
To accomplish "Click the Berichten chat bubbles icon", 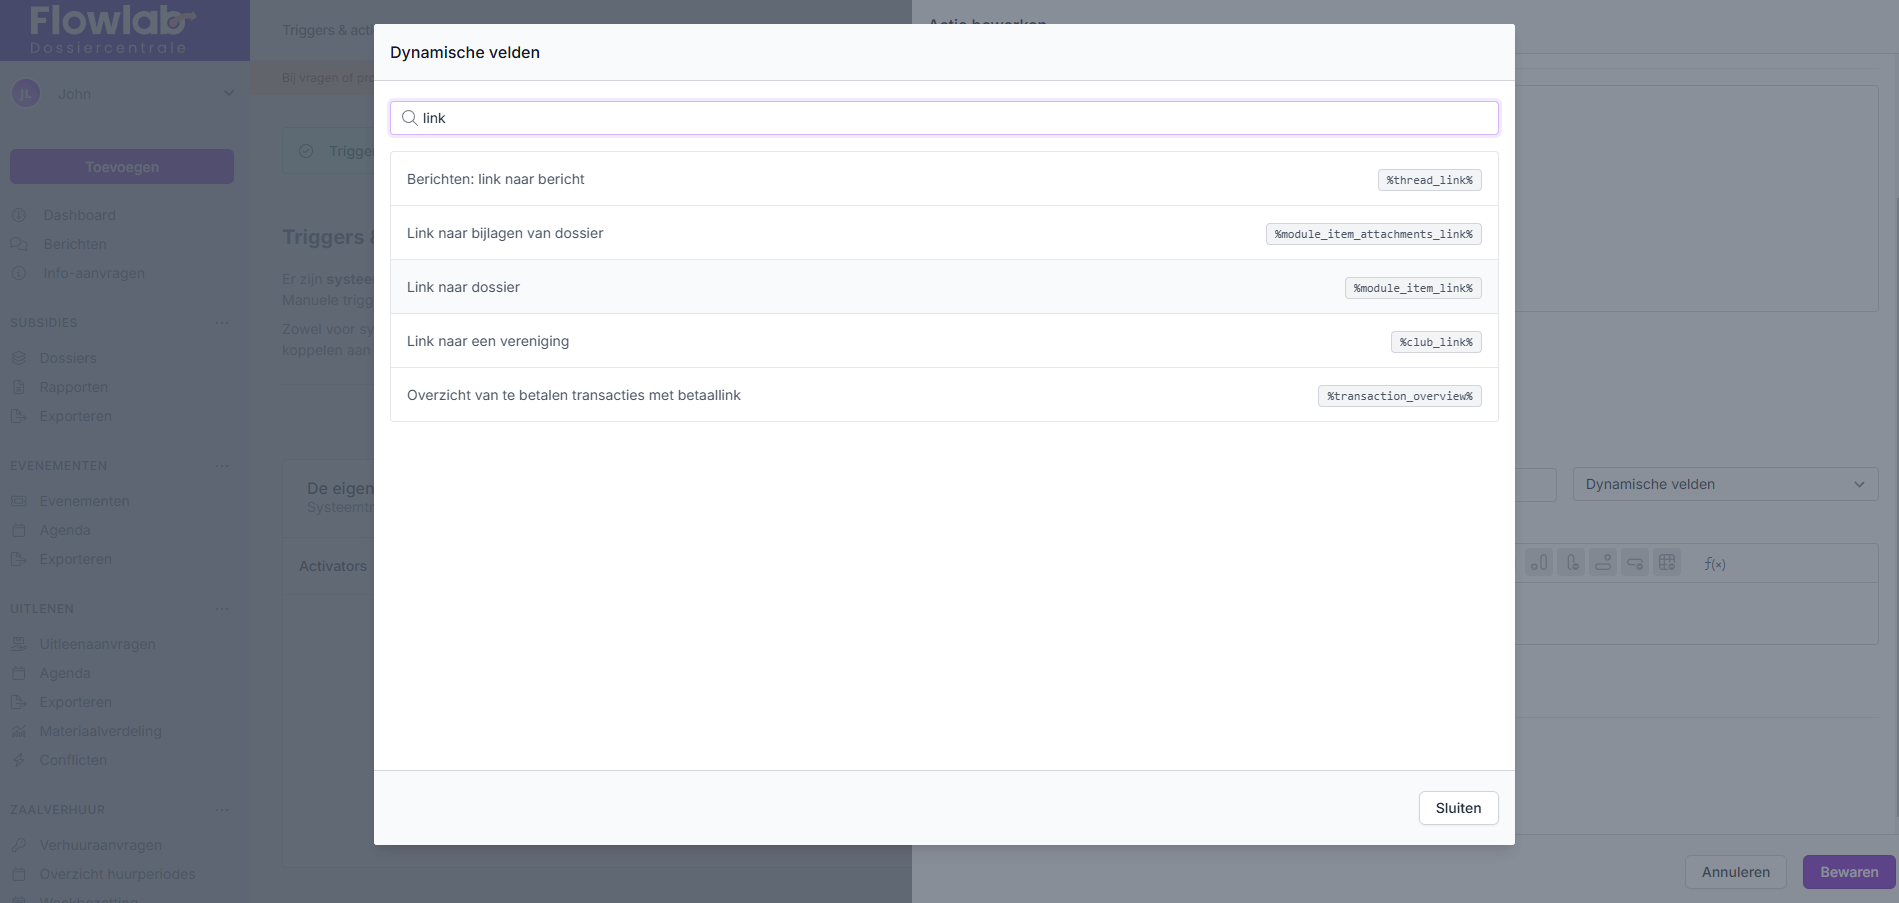I will [x=19, y=244].
